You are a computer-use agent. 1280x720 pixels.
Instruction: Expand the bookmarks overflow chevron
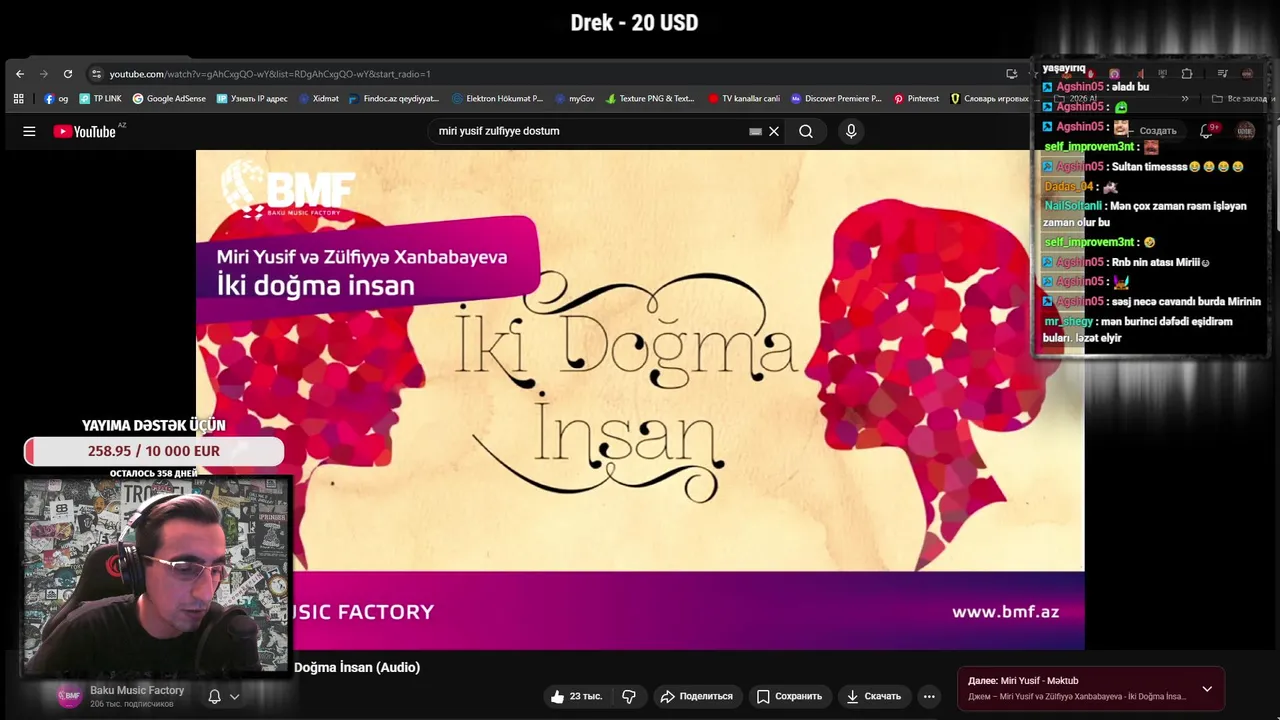pos(1185,99)
